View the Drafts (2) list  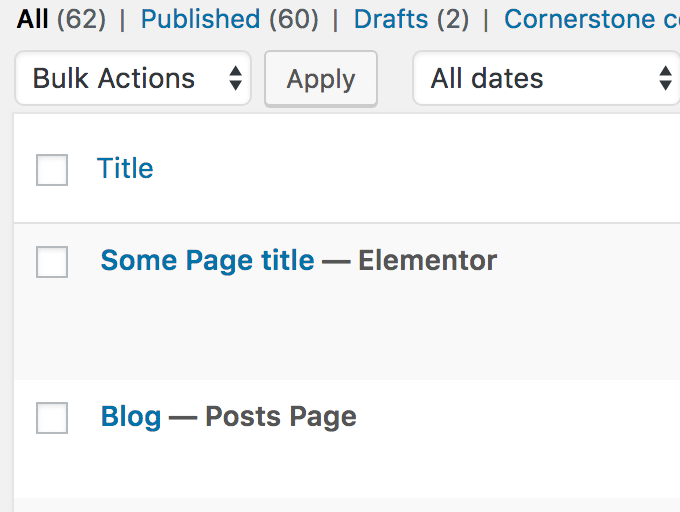[411, 19]
